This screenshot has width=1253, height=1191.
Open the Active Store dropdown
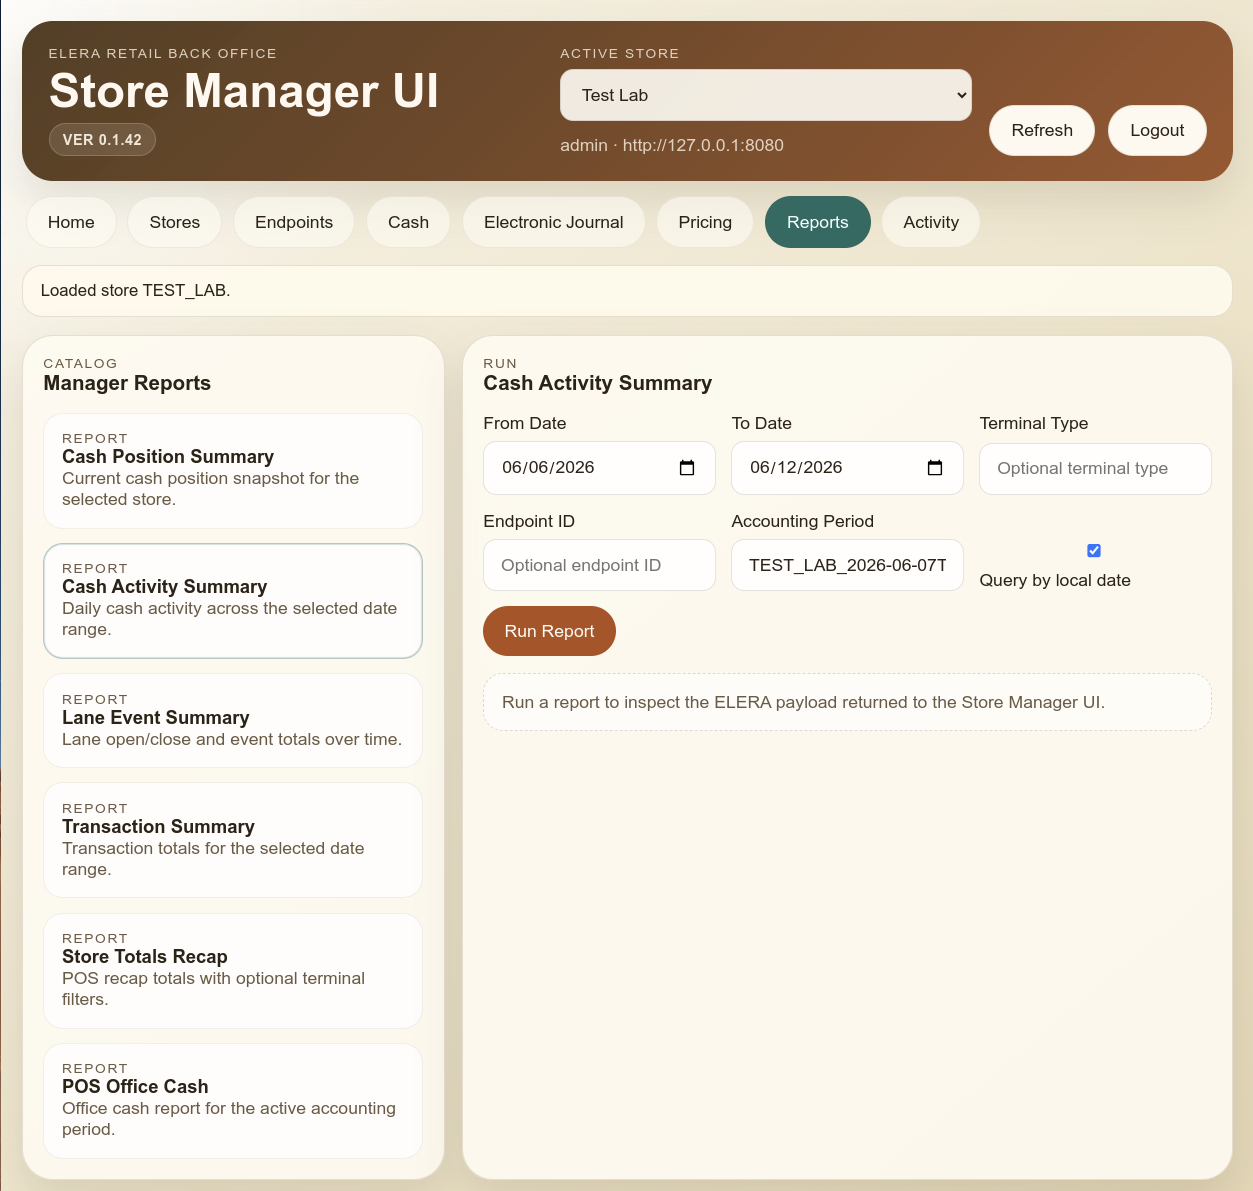(766, 95)
